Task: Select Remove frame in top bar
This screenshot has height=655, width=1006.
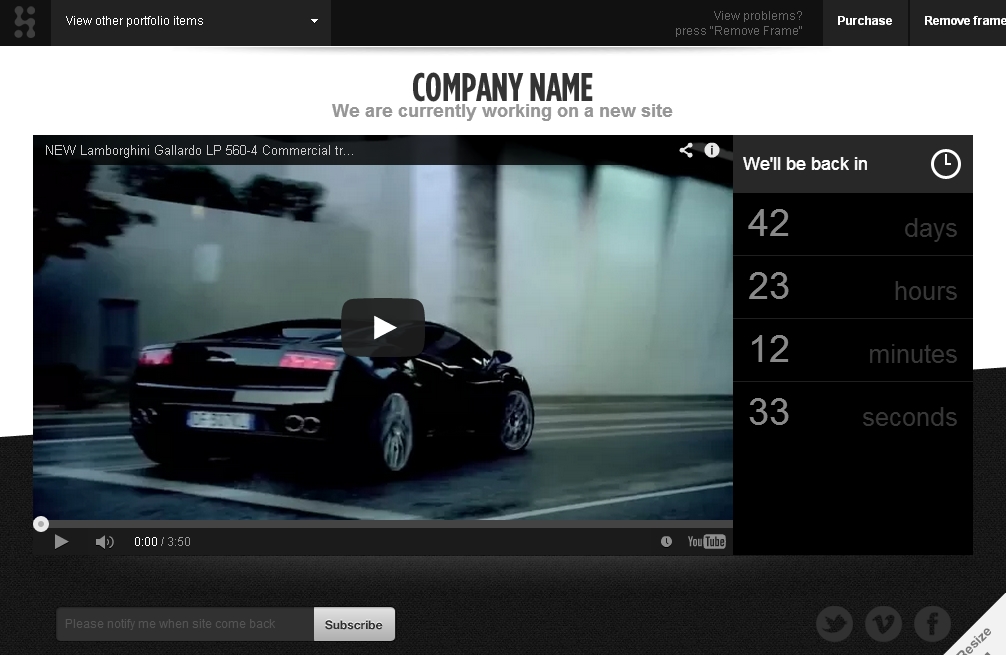Action: click(x=963, y=21)
